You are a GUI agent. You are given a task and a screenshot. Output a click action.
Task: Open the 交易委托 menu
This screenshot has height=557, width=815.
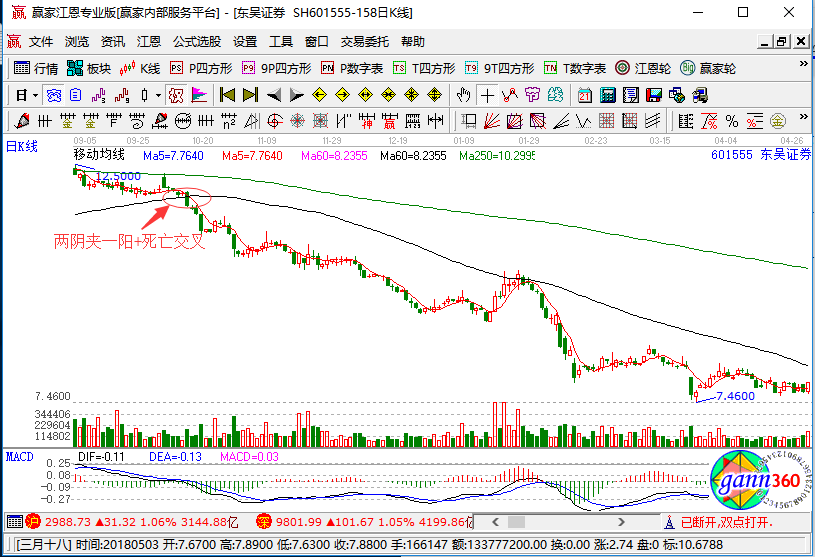click(x=364, y=42)
